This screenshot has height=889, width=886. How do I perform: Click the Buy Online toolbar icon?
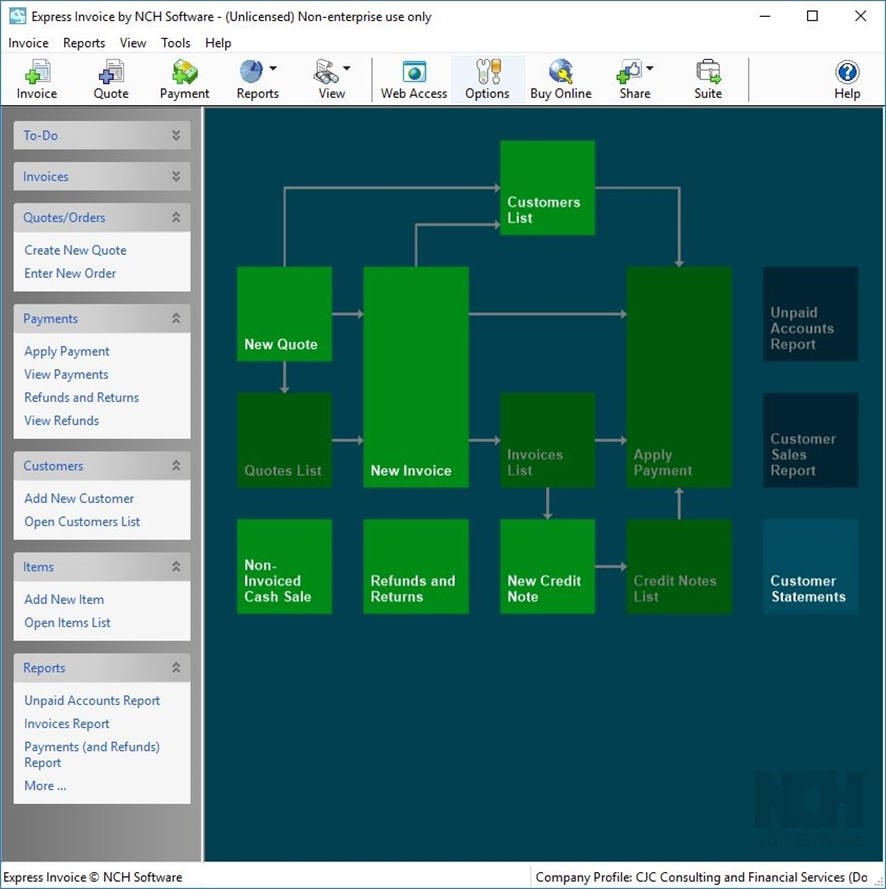click(x=560, y=79)
